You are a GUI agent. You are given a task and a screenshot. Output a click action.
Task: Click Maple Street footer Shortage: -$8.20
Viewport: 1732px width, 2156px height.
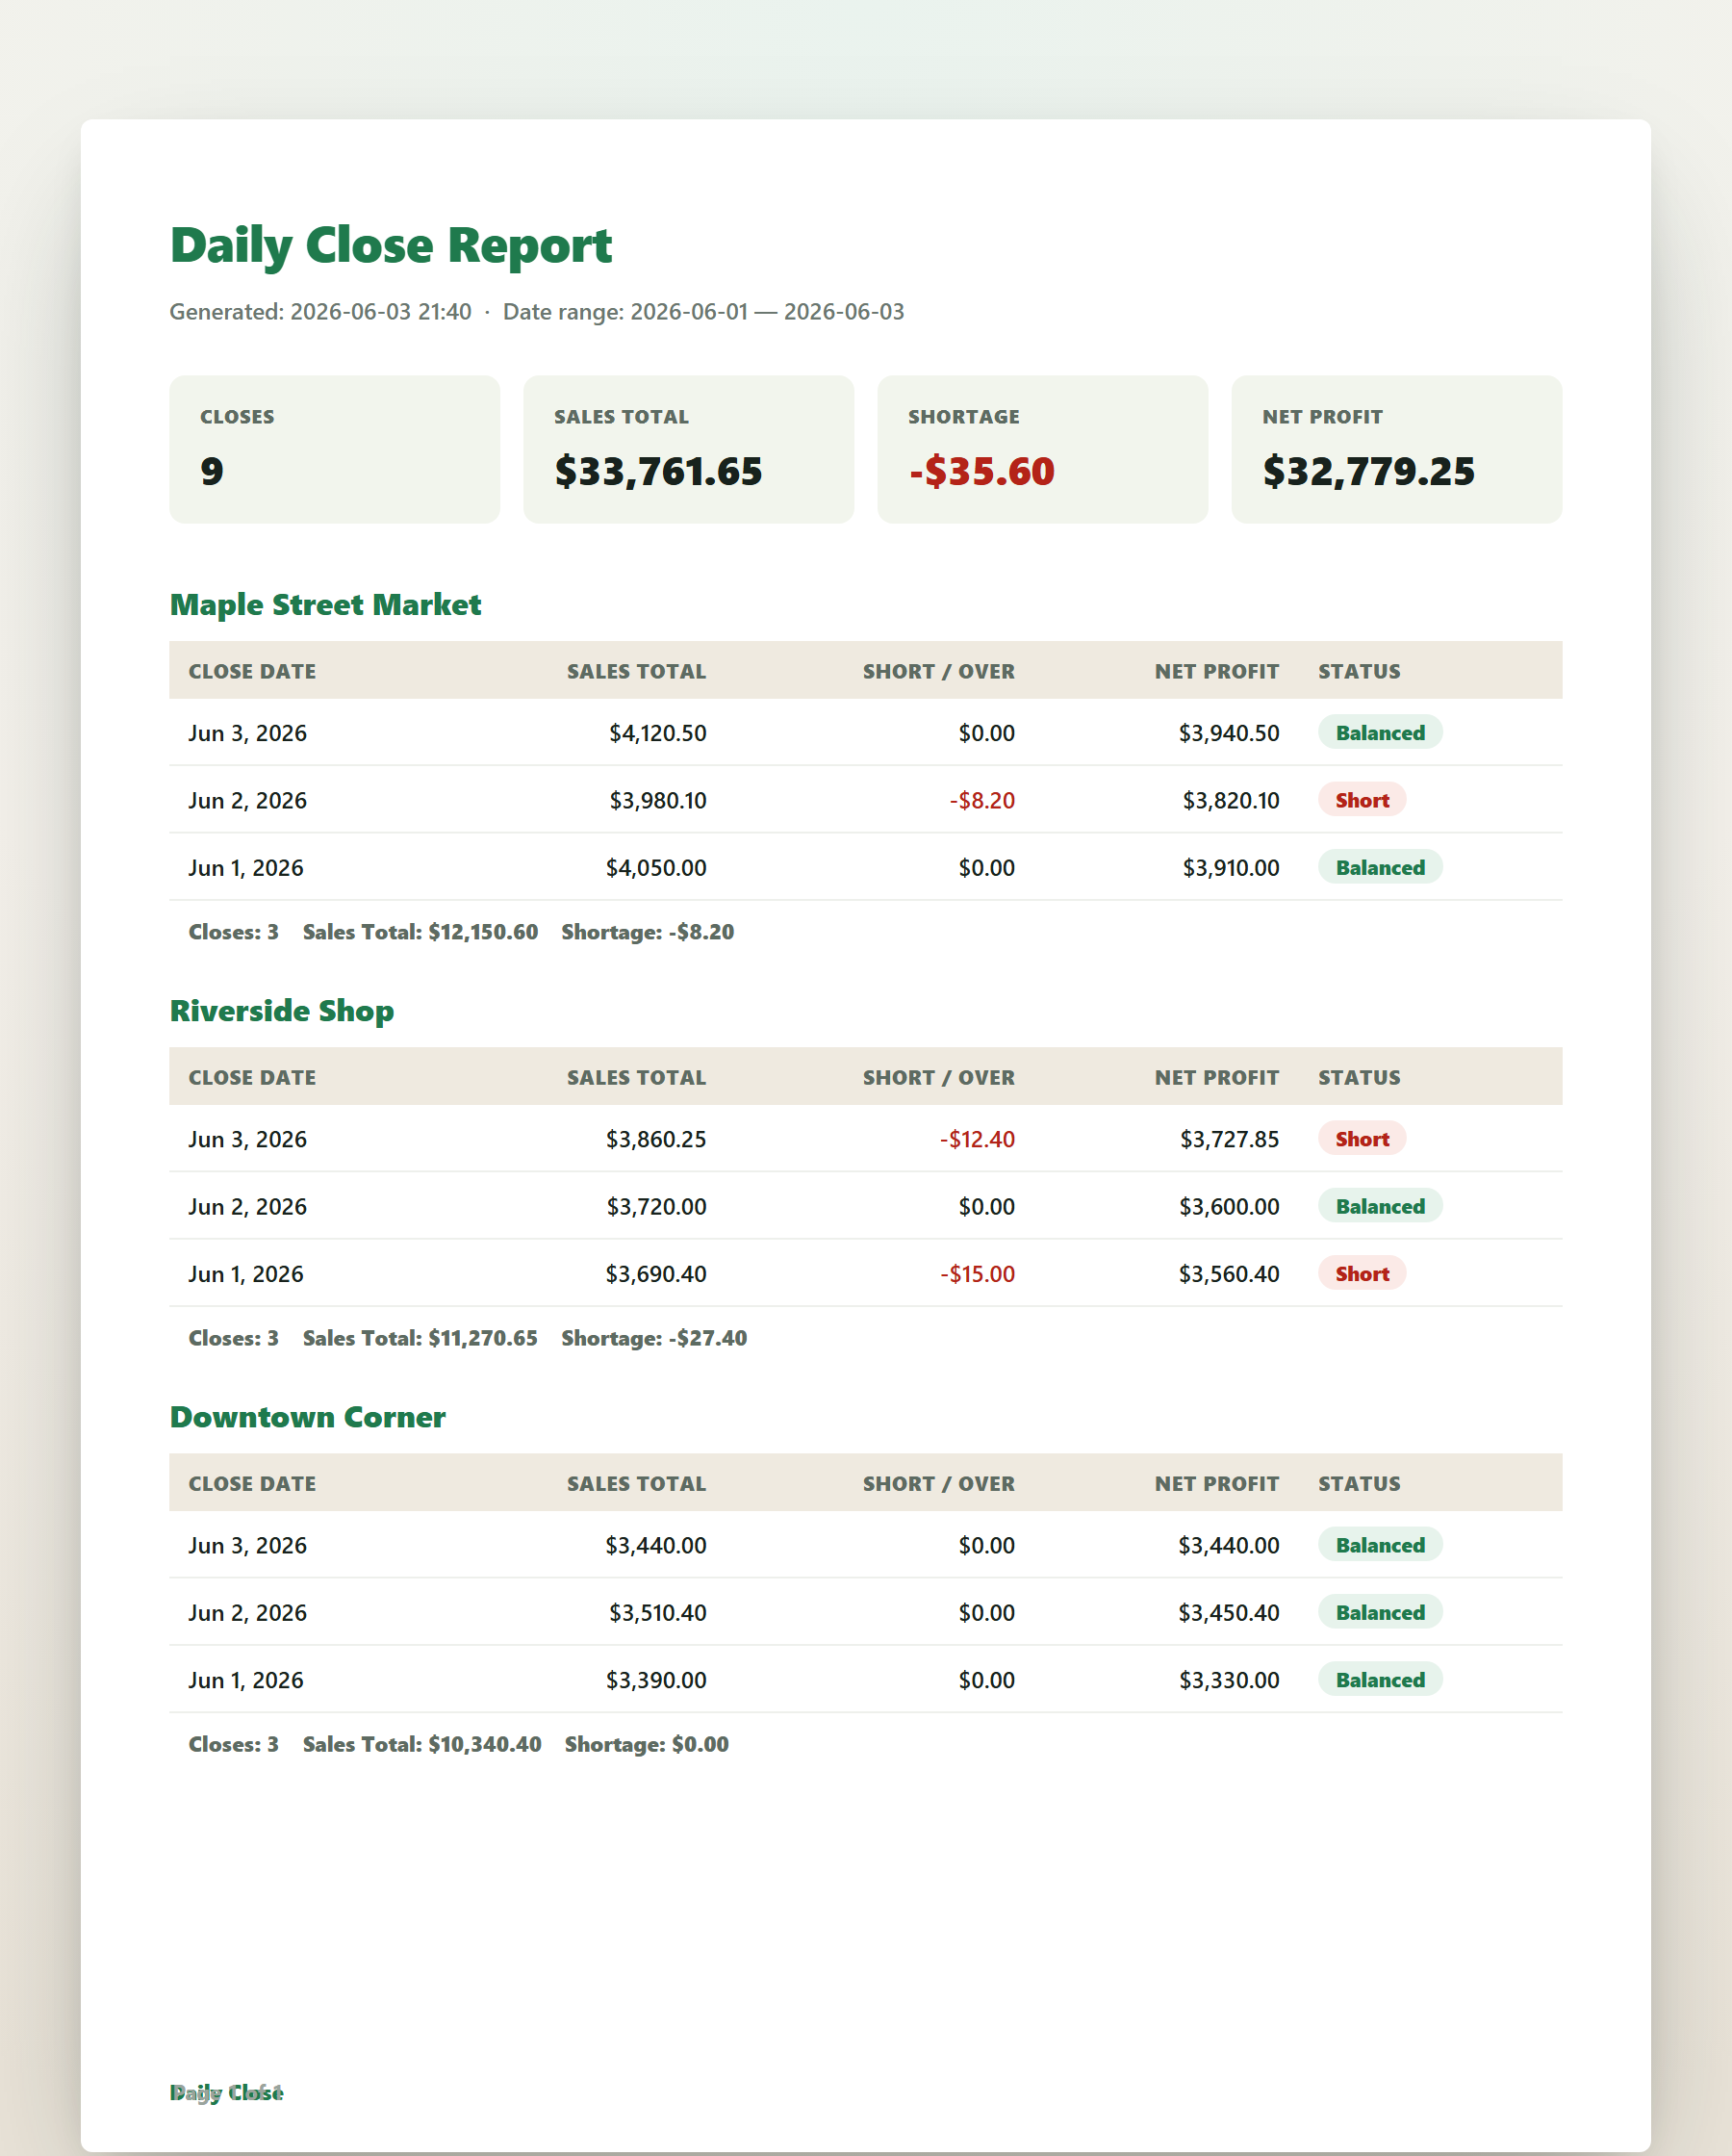pyautogui.click(x=647, y=932)
